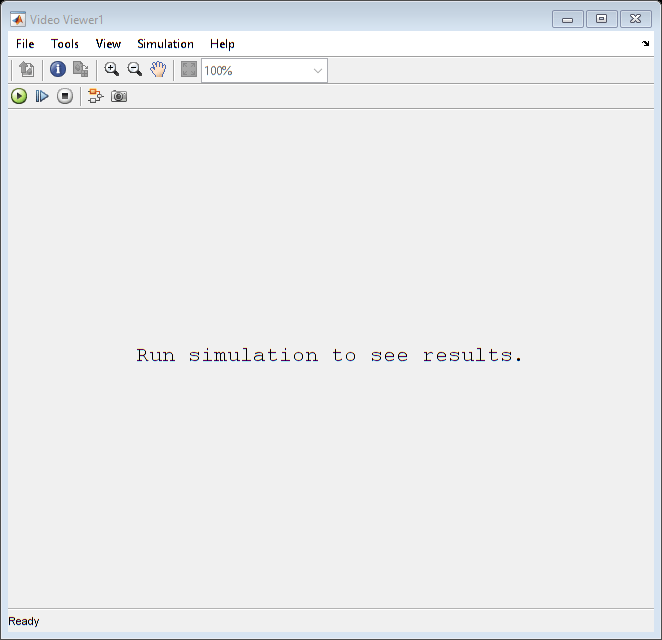Image resolution: width=662 pixels, height=640 pixels.
Task: Click 'Run simulation to see results.' text
Action: click(329, 355)
